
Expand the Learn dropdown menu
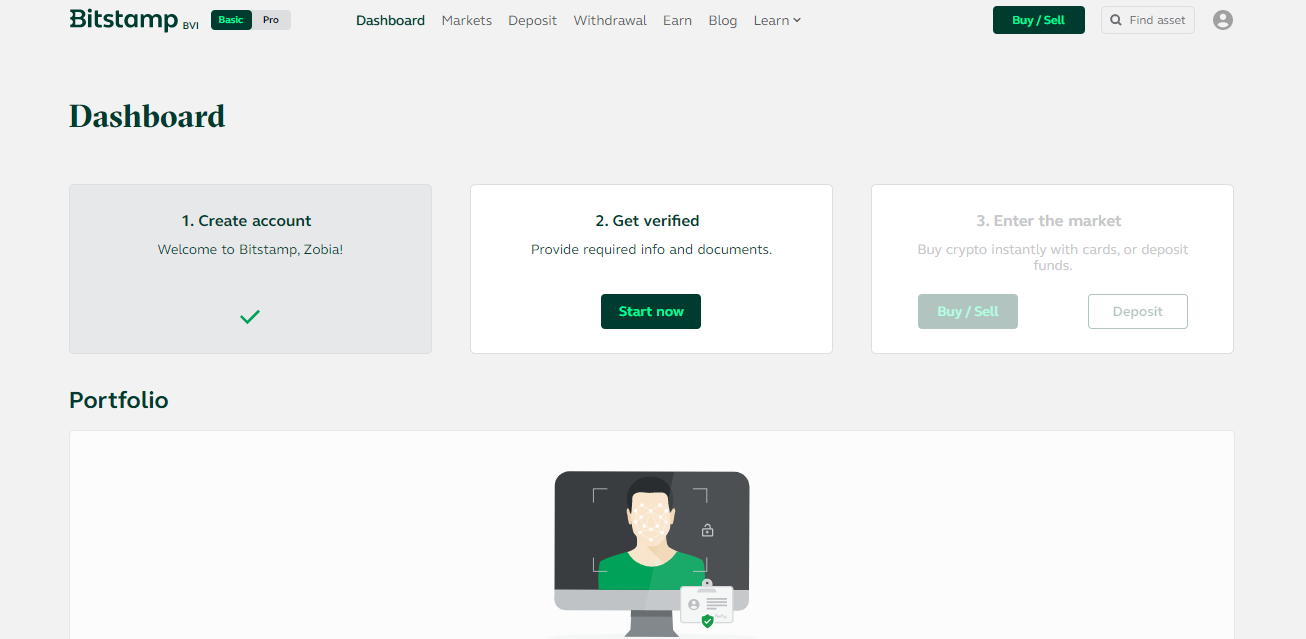(777, 20)
